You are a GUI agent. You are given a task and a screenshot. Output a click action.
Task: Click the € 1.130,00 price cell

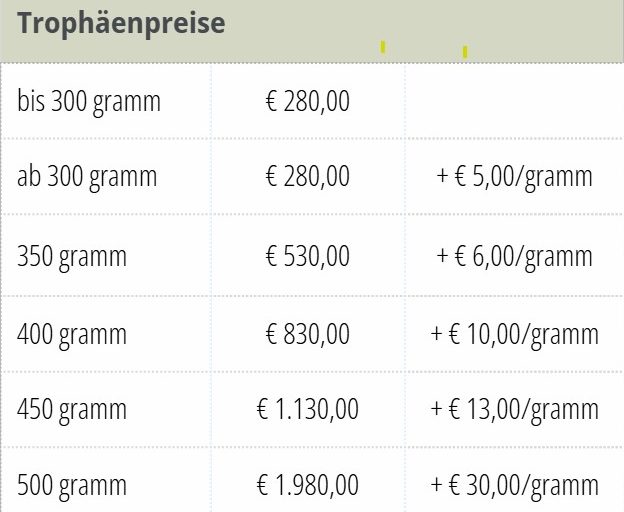click(308, 409)
